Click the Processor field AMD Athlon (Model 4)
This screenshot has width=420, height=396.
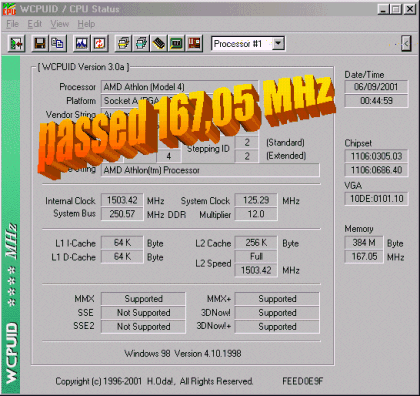179,87
